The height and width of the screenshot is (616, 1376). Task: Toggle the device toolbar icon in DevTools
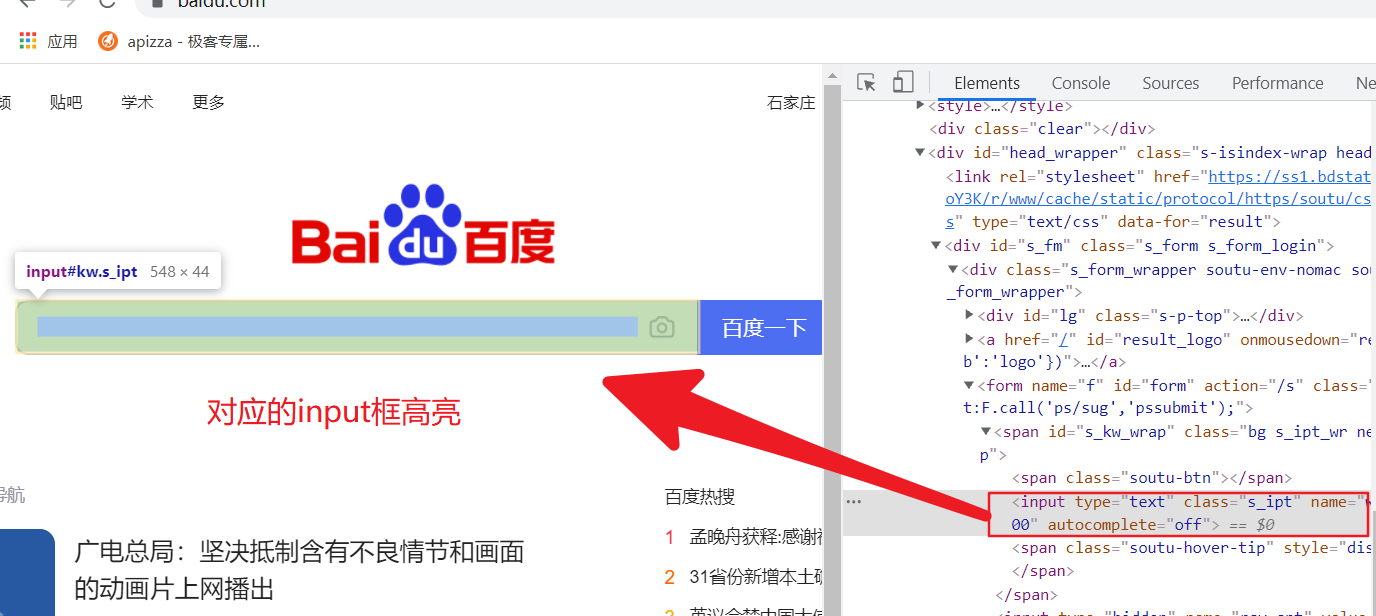903,83
